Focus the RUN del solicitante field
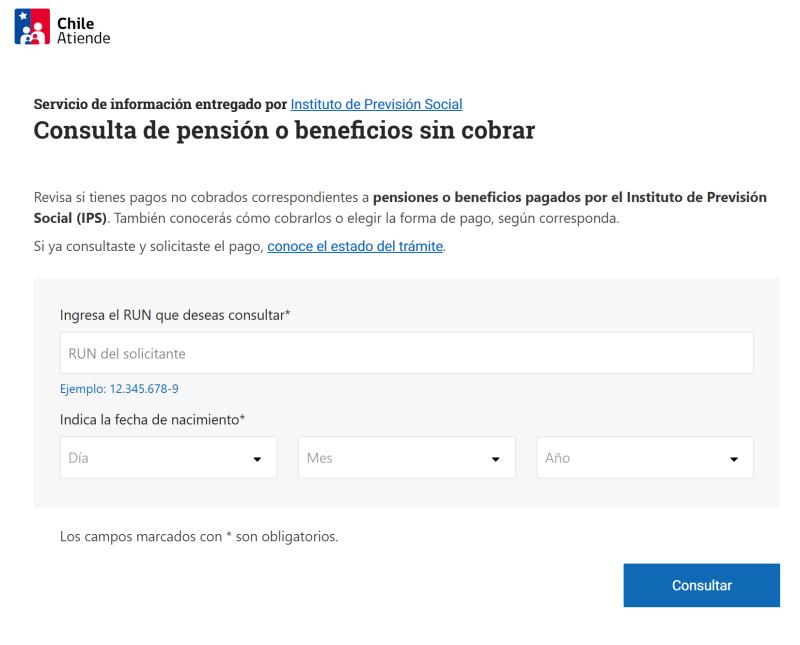Image resolution: width=800 pixels, height=645 pixels. (x=406, y=353)
